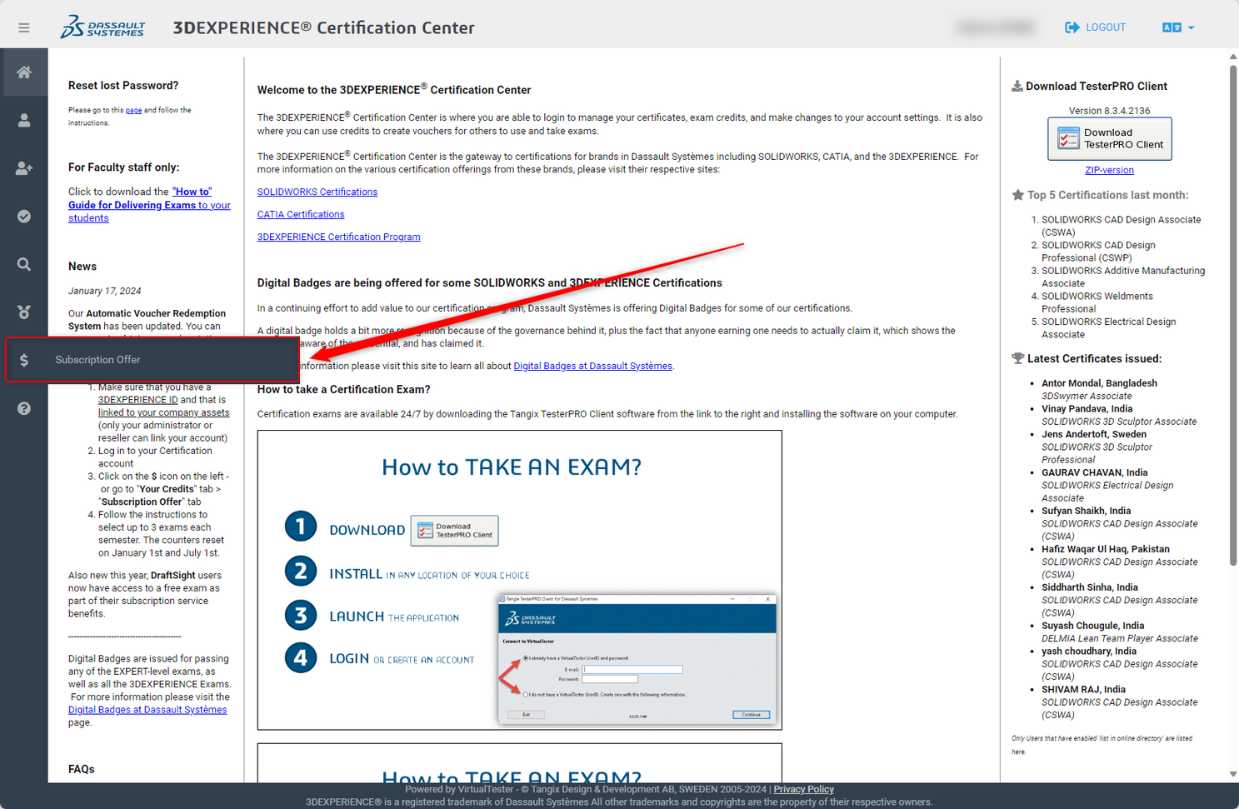This screenshot has height=809, width=1239.
Task: Log out using the LOGOUT button
Action: point(1095,27)
